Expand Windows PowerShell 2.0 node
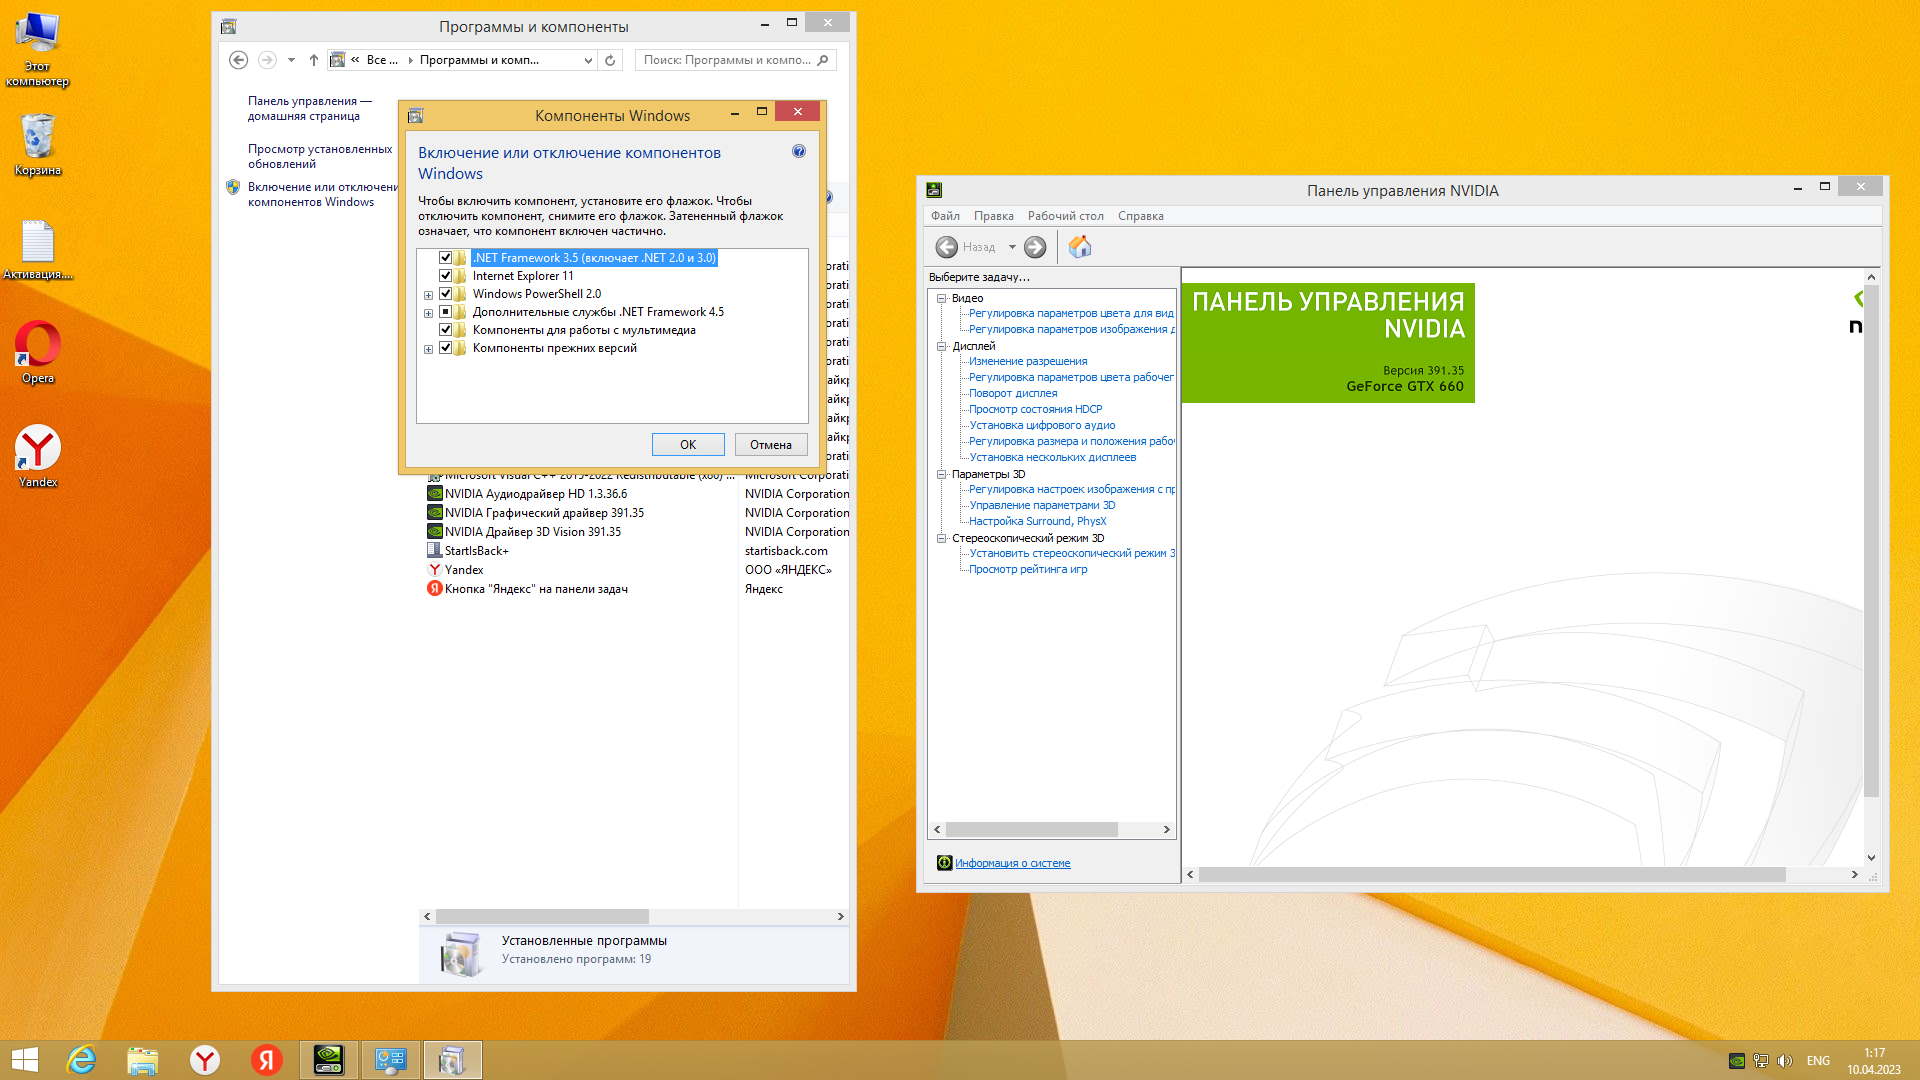The width and height of the screenshot is (1920, 1080). click(x=429, y=295)
